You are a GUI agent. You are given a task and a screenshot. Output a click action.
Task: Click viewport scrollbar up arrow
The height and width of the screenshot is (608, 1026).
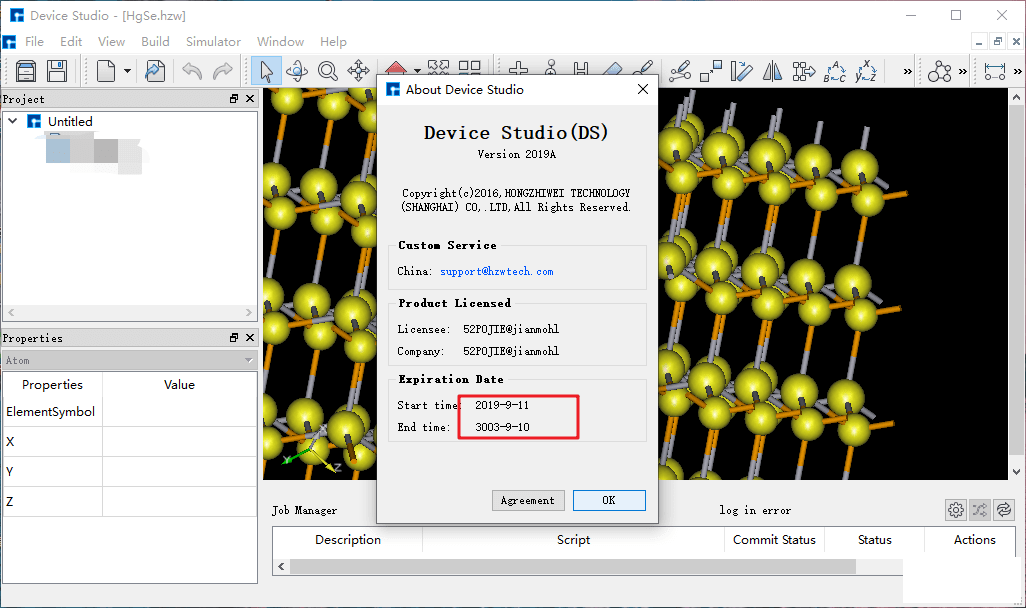(x=1016, y=97)
